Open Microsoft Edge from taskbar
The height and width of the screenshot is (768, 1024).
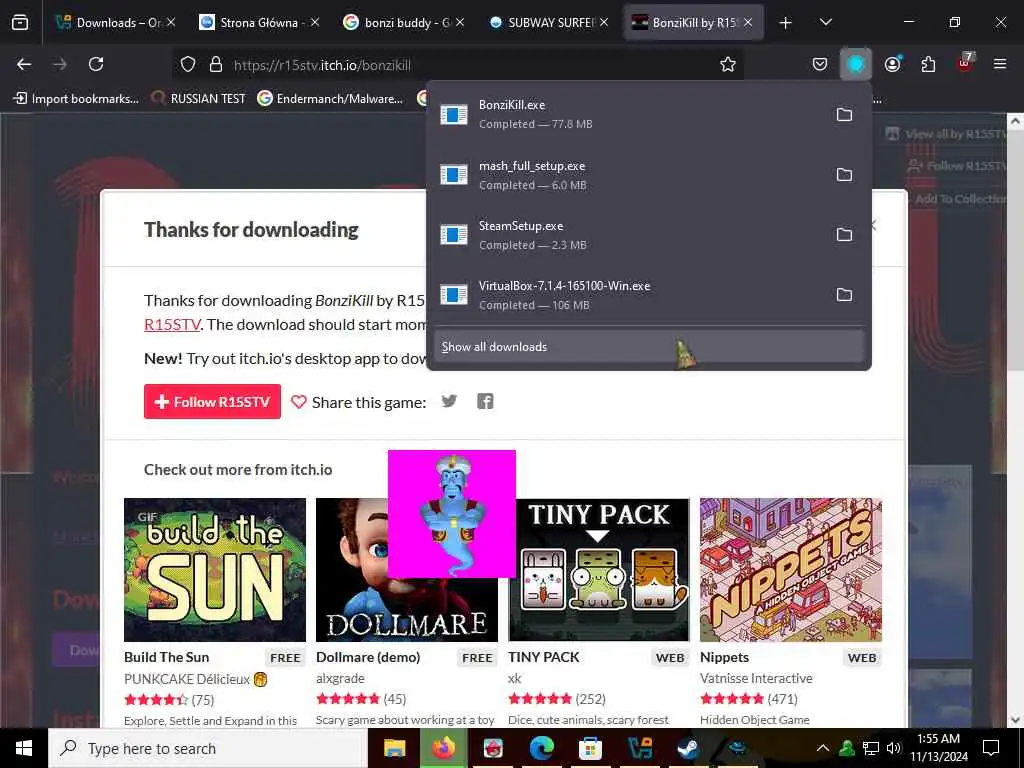click(x=541, y=748)
